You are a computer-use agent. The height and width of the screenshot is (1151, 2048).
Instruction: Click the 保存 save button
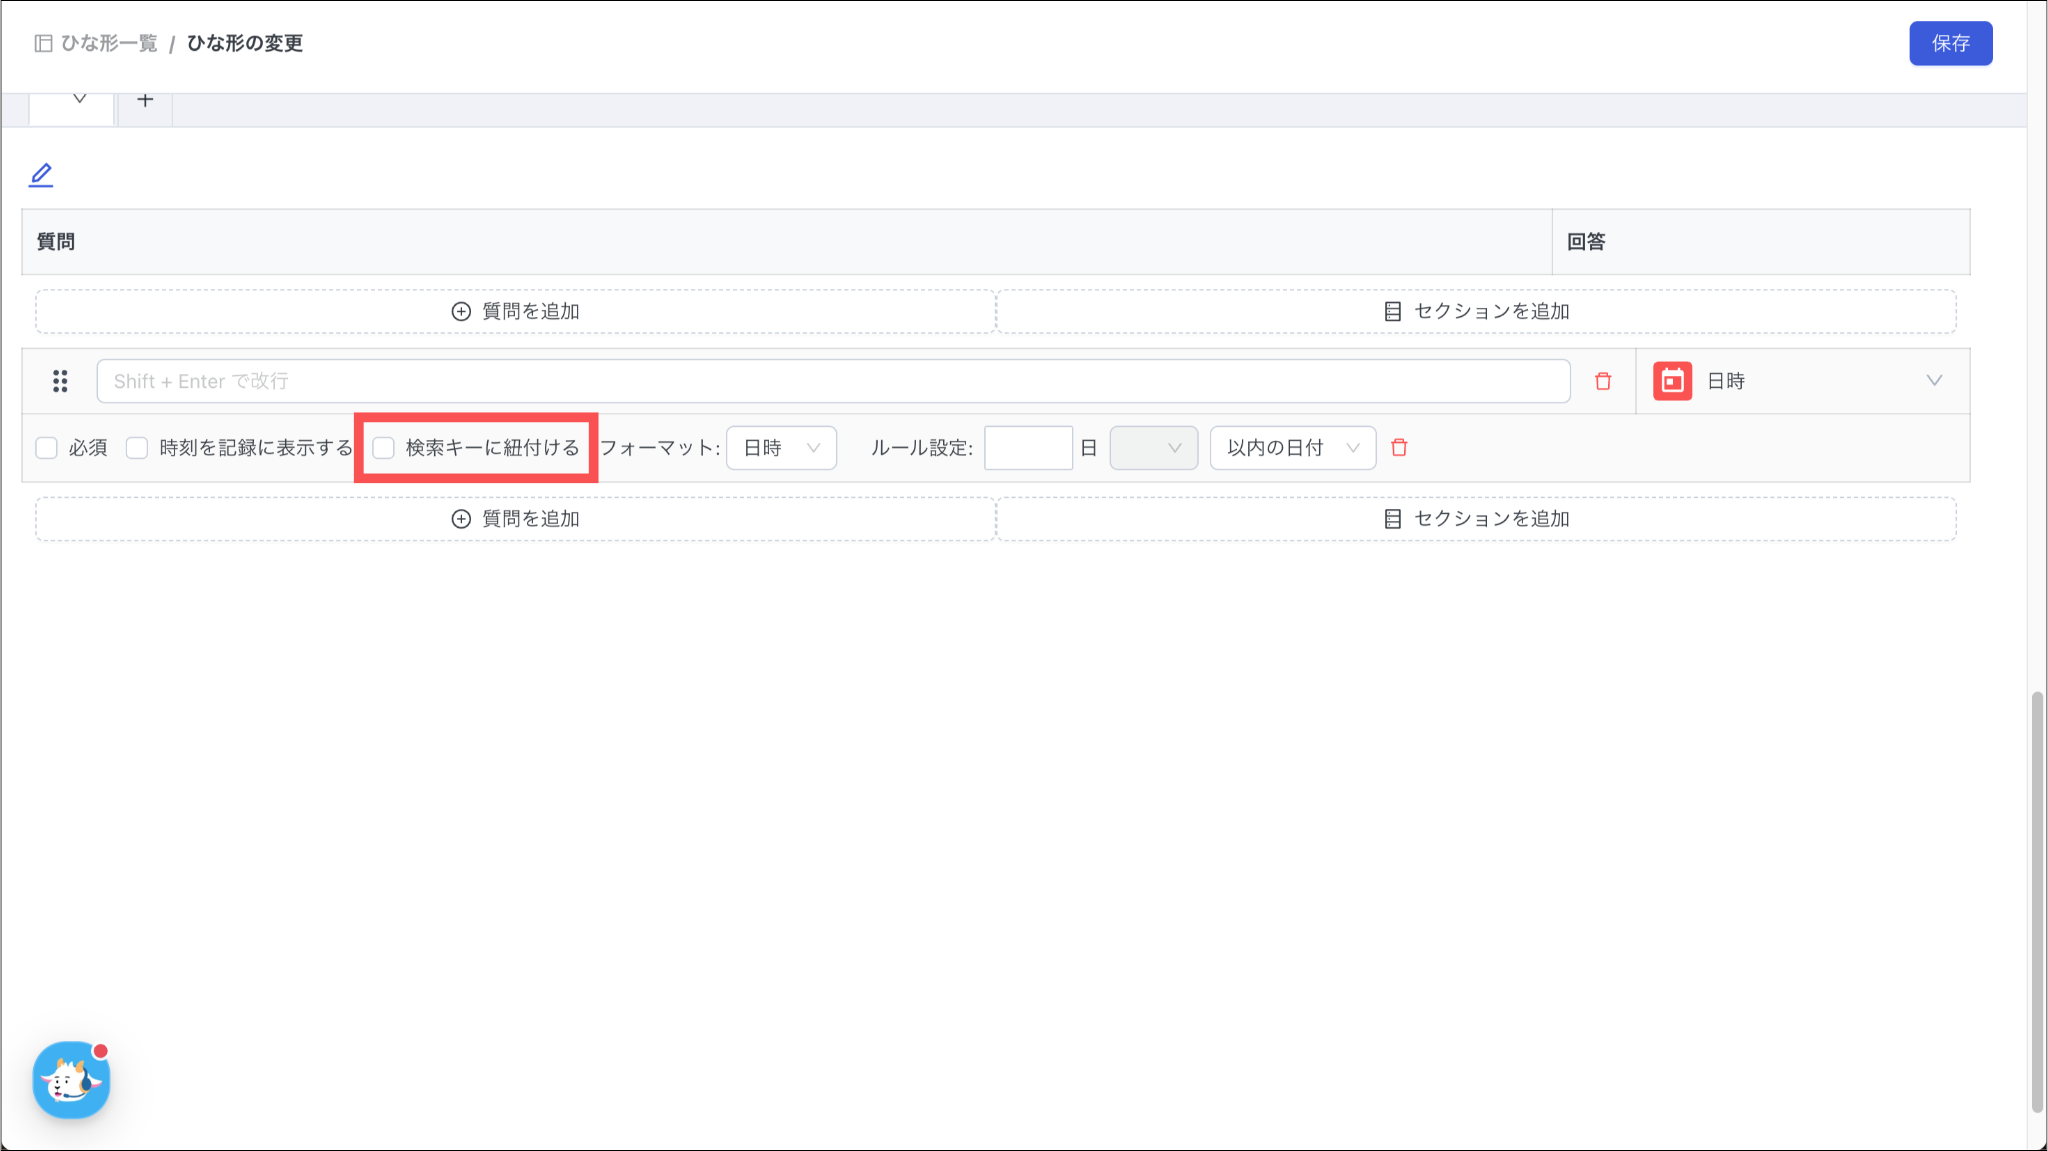[x=1950, y=43]
